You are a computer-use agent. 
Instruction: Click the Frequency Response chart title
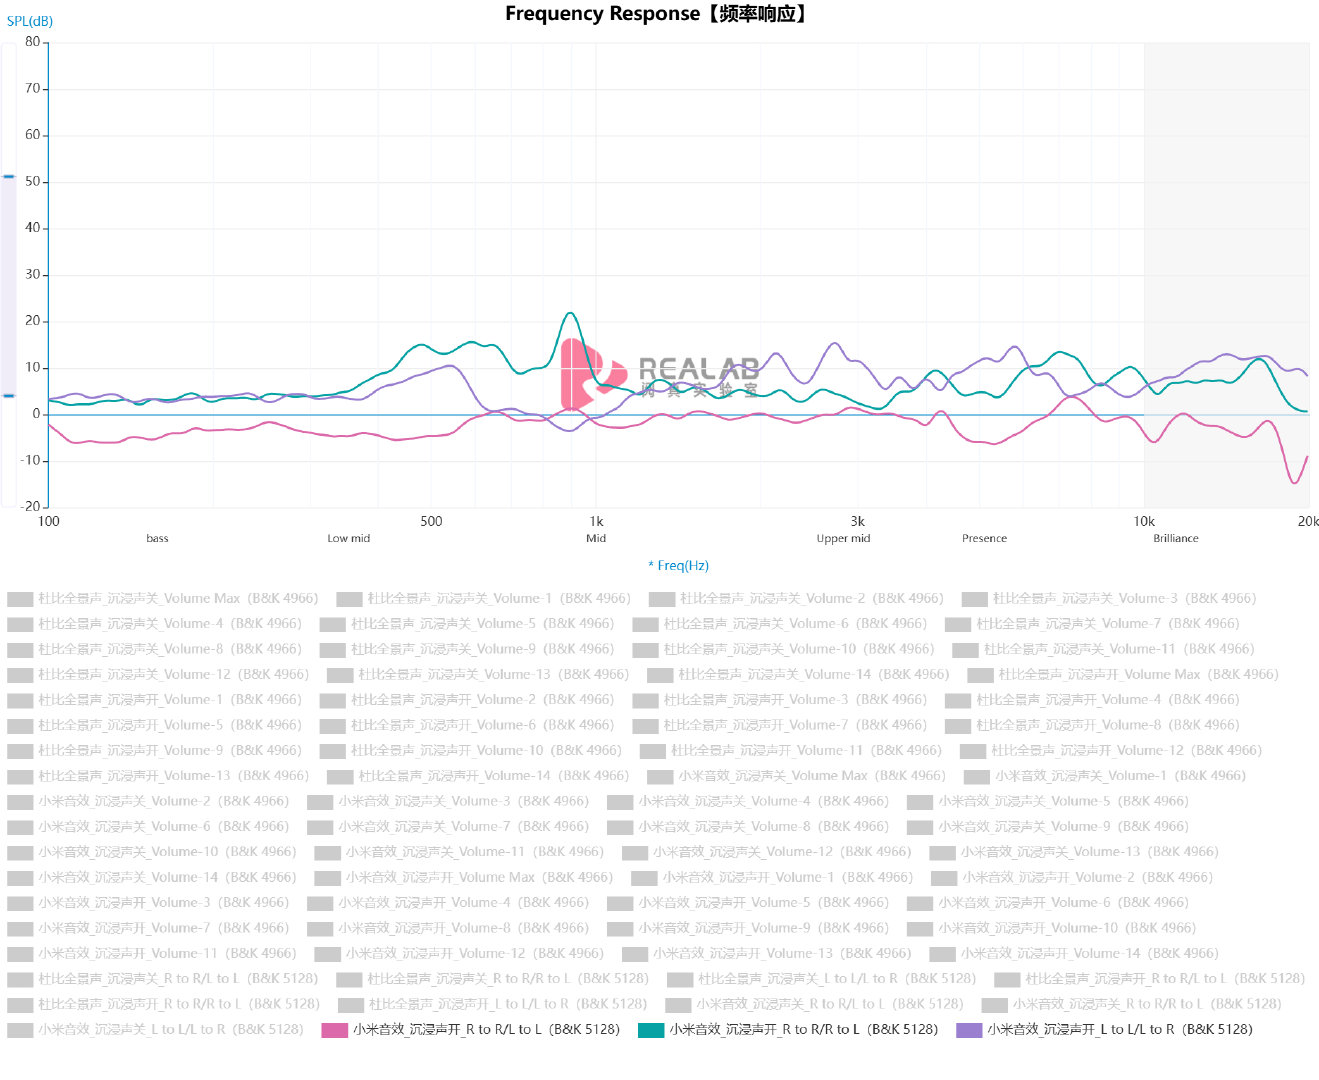click(658, 14)
